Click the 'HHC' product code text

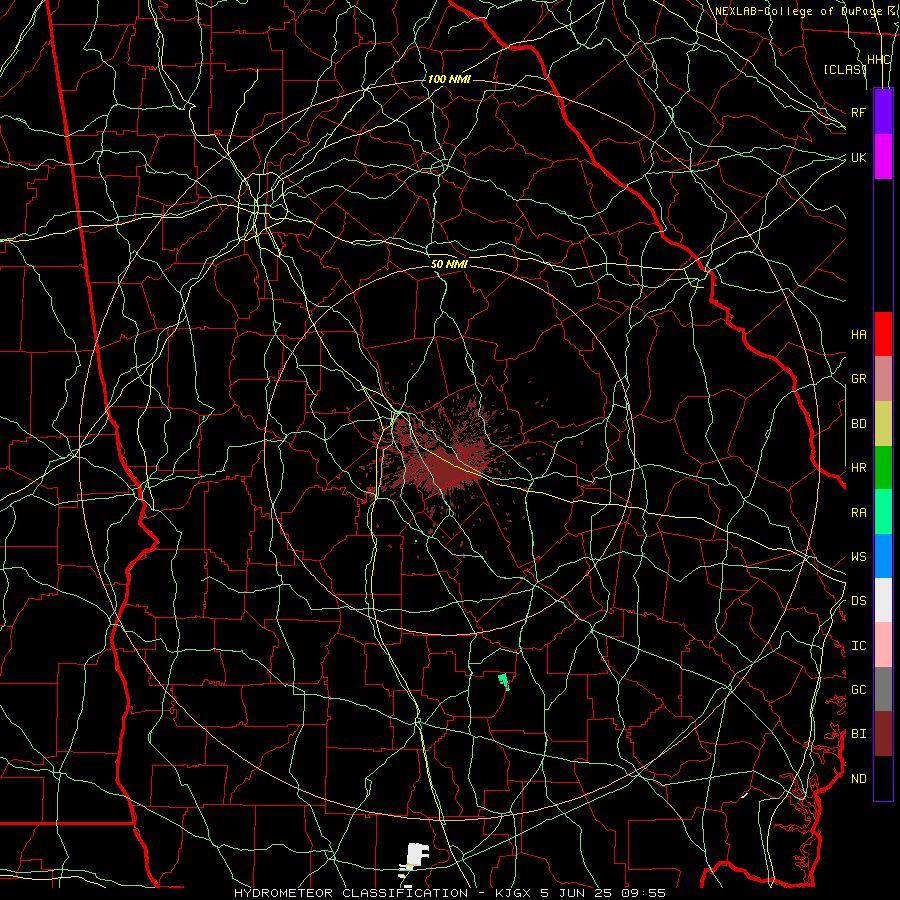(x=879, y=60)
